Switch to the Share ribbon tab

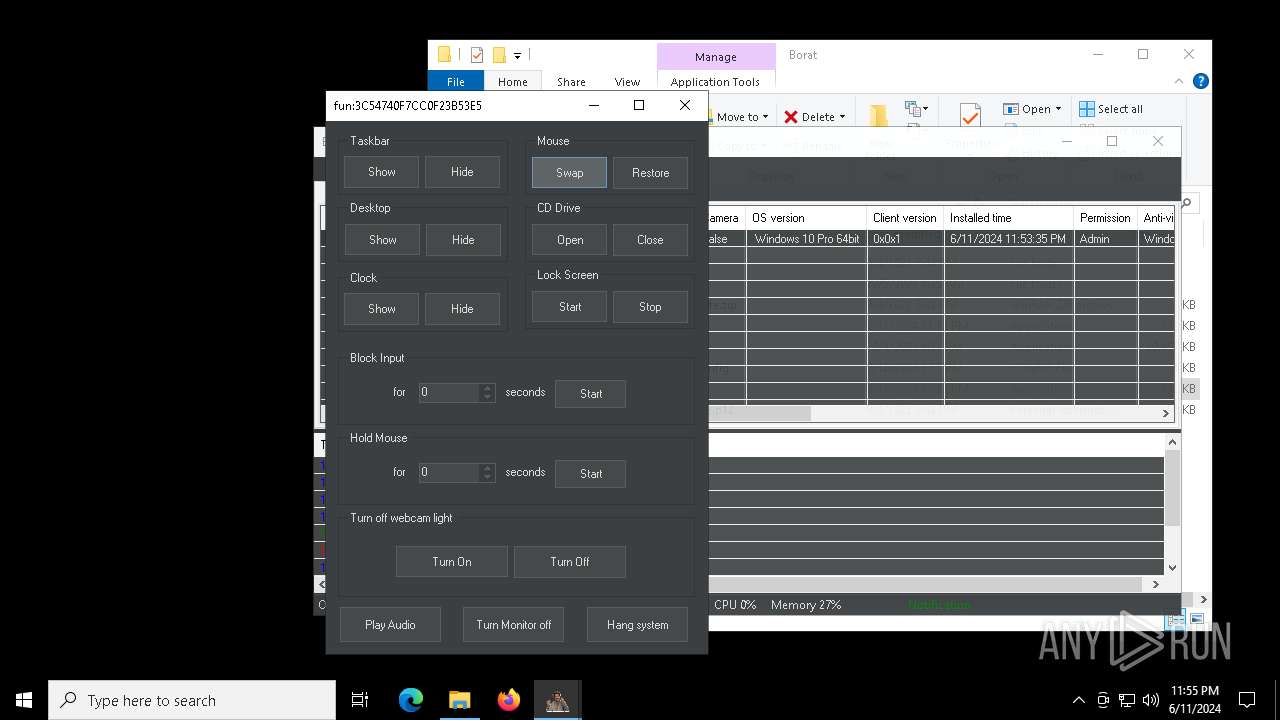(x=571, y=82)
